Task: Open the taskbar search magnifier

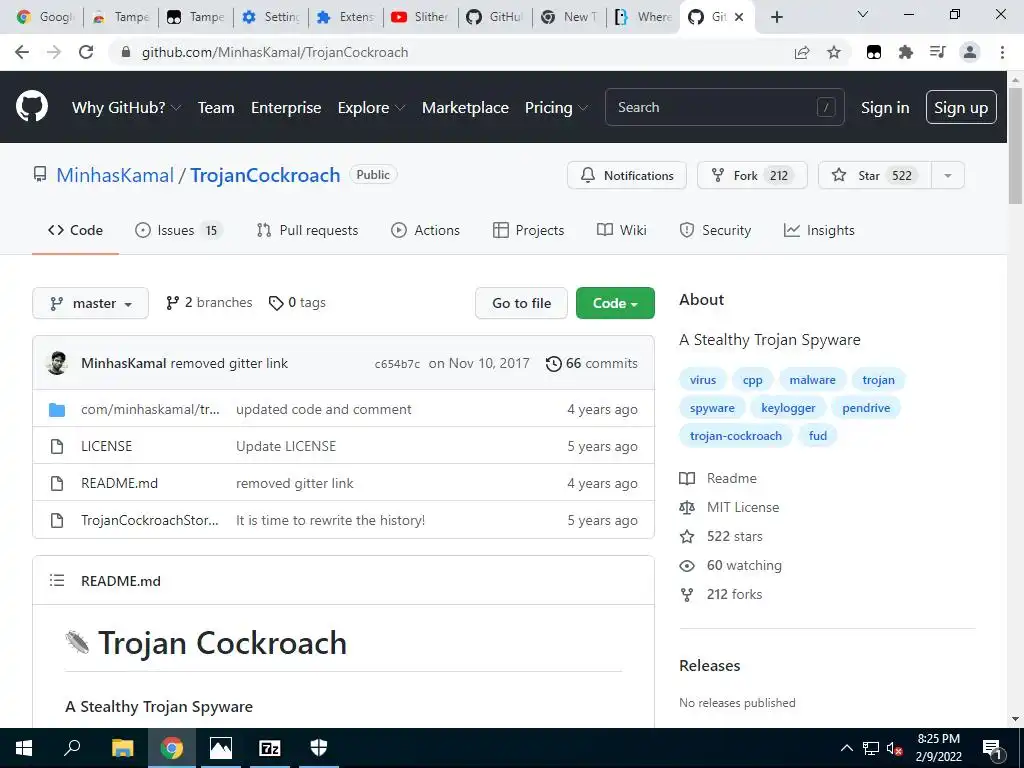Action: 72,748
